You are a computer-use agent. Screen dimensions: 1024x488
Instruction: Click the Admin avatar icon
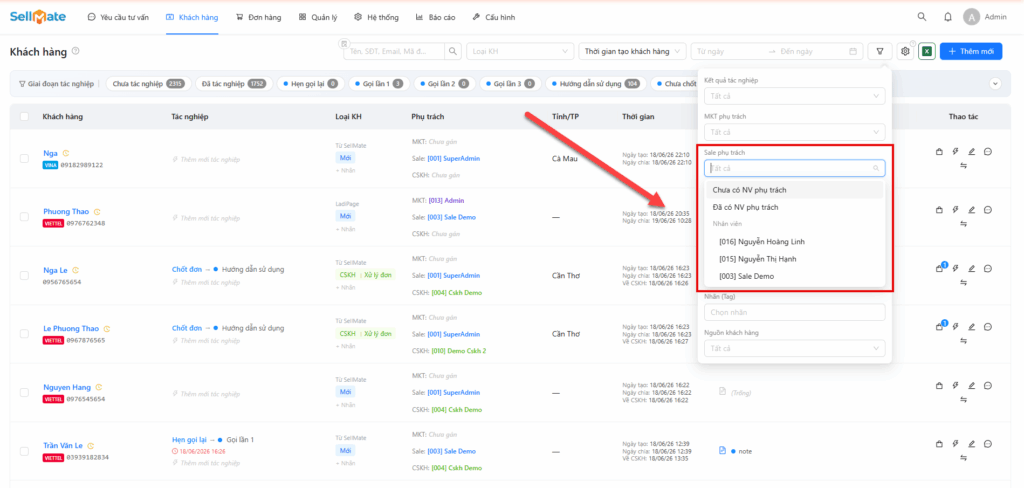click(971, 17)
